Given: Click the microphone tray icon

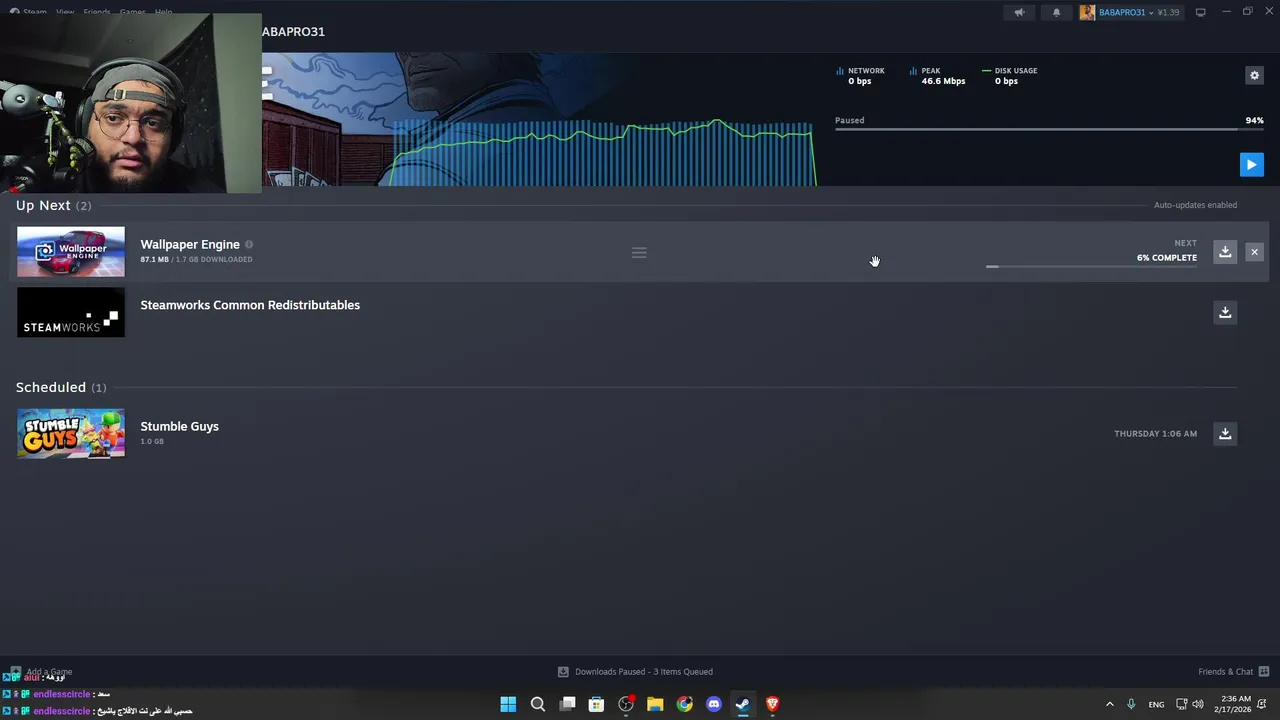Looking at the screenshot, I should [1131, 704].
